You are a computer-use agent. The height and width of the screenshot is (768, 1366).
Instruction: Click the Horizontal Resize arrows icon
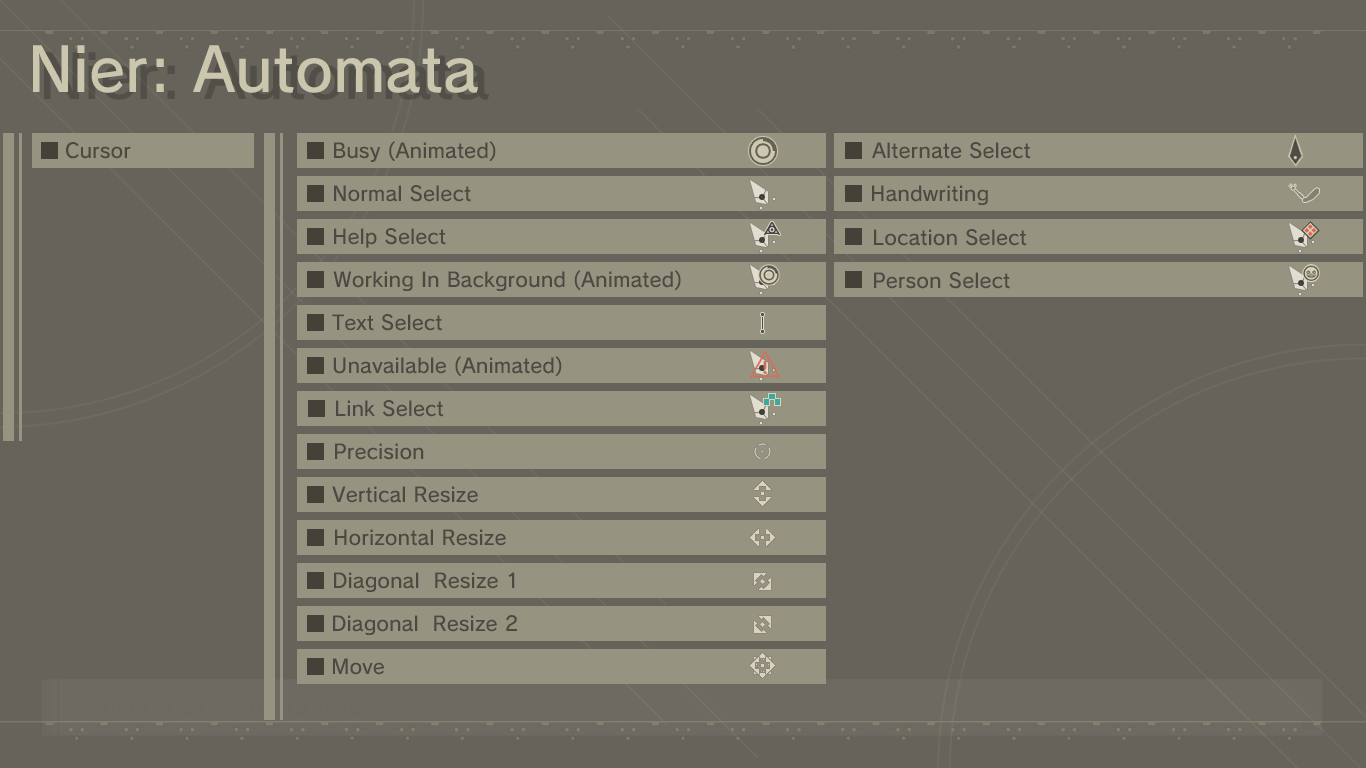point(762,538)
